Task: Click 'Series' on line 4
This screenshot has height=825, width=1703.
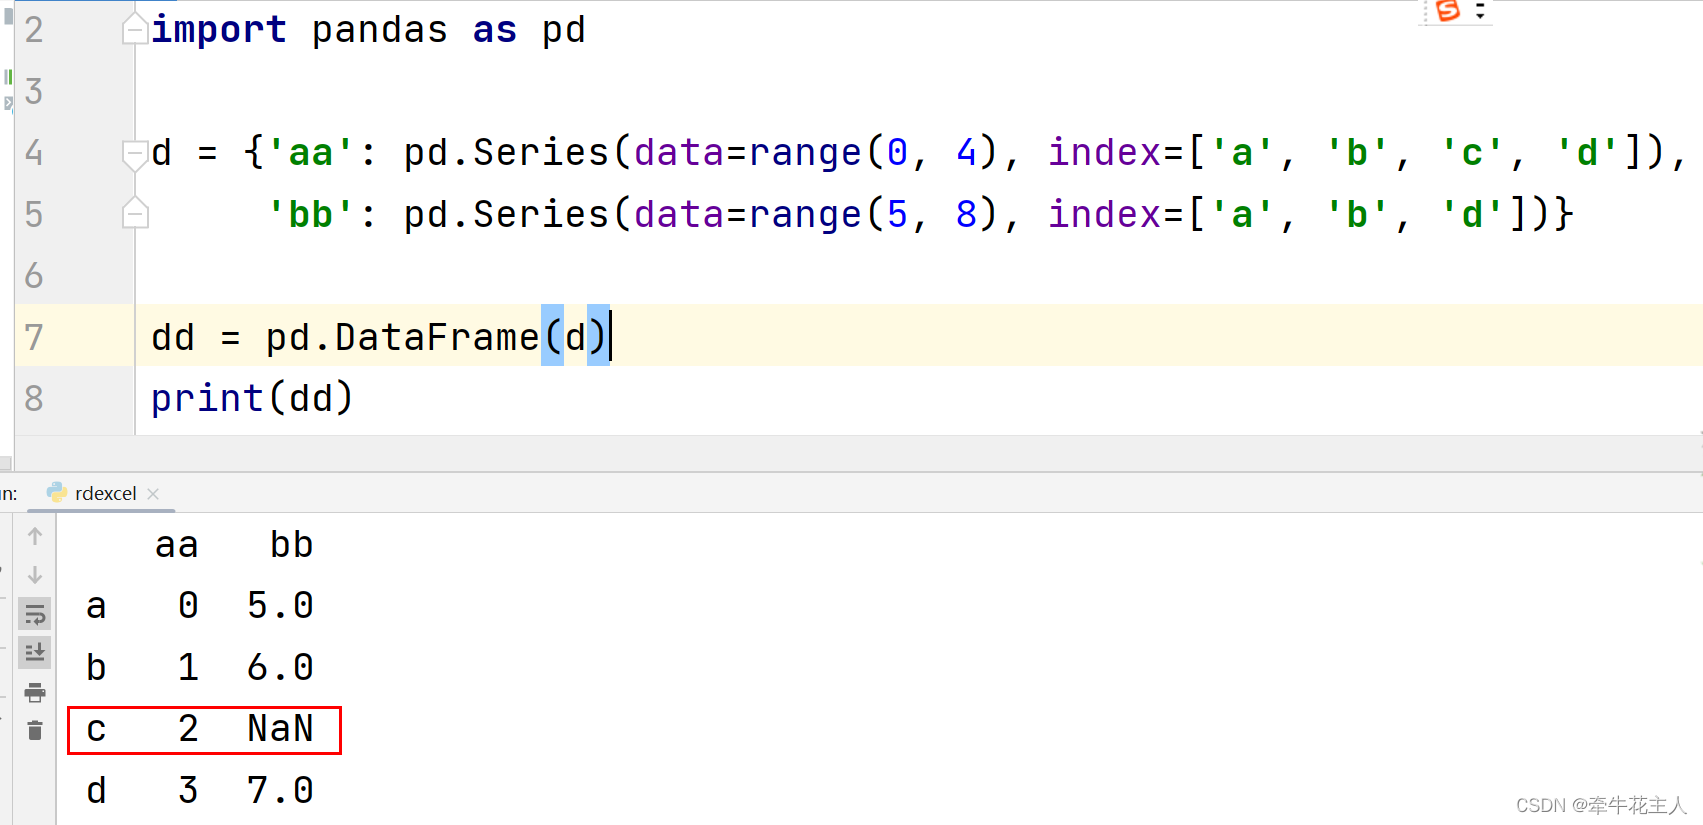Action: (x=541, y=153)
